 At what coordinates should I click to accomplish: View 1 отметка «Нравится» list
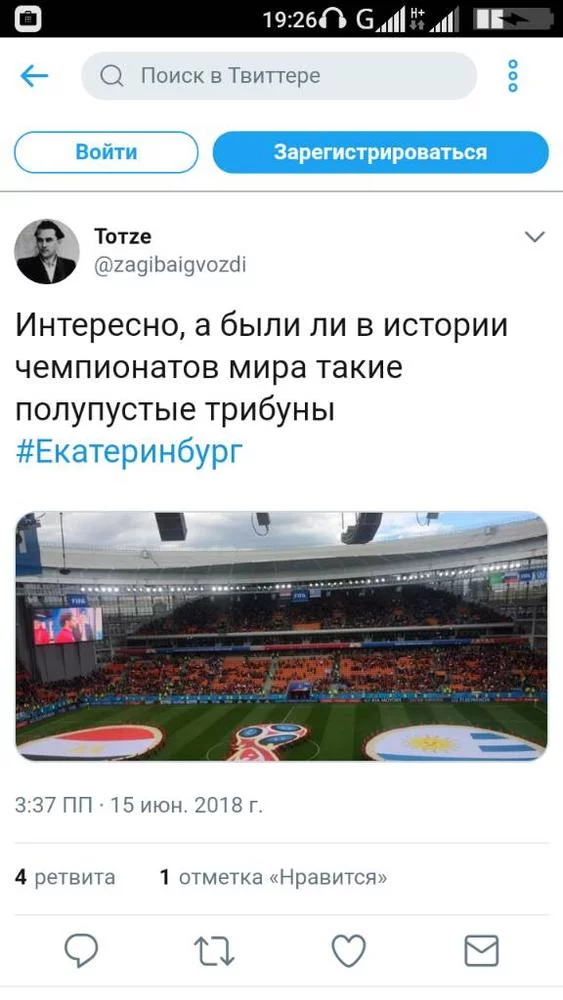(x=273, y=878)
